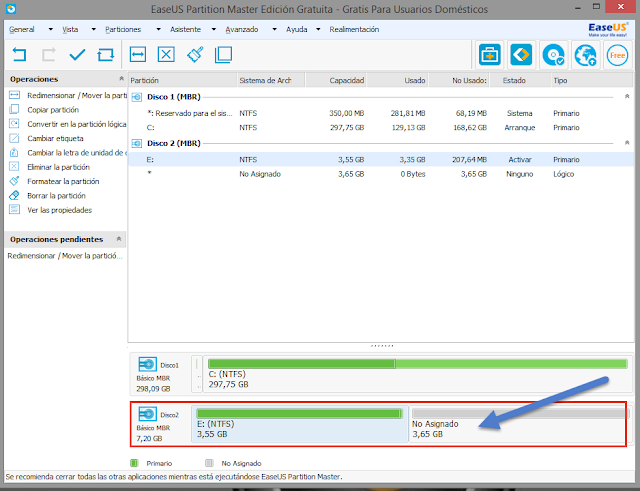Click the green Primario legend swatch

tap(134, 463)
